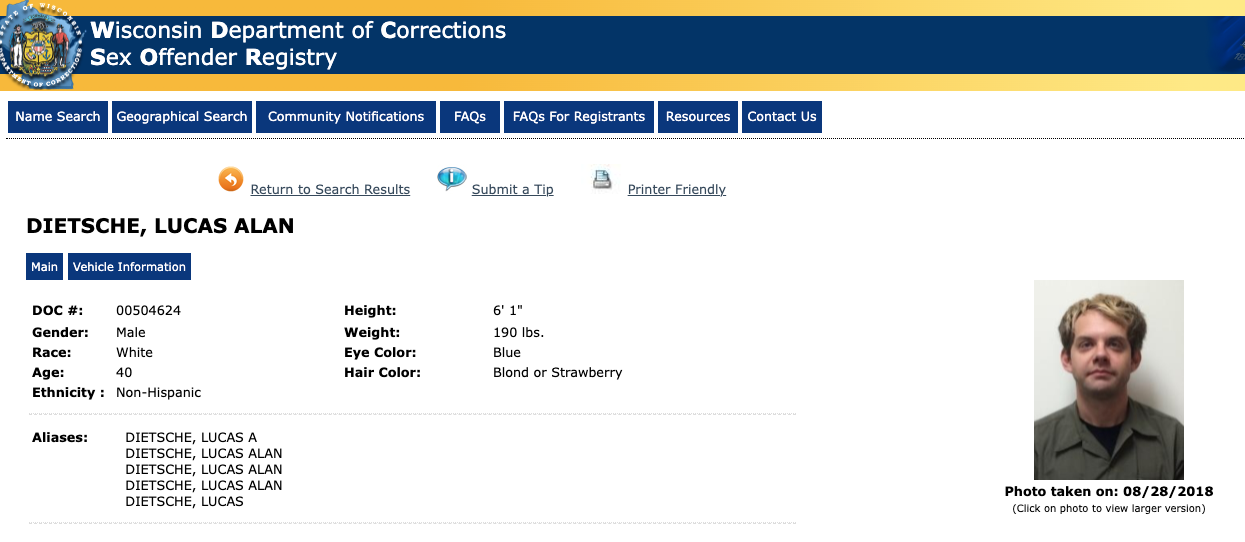
Task: Click the Submit a Tip link
Action: point(512,190)
